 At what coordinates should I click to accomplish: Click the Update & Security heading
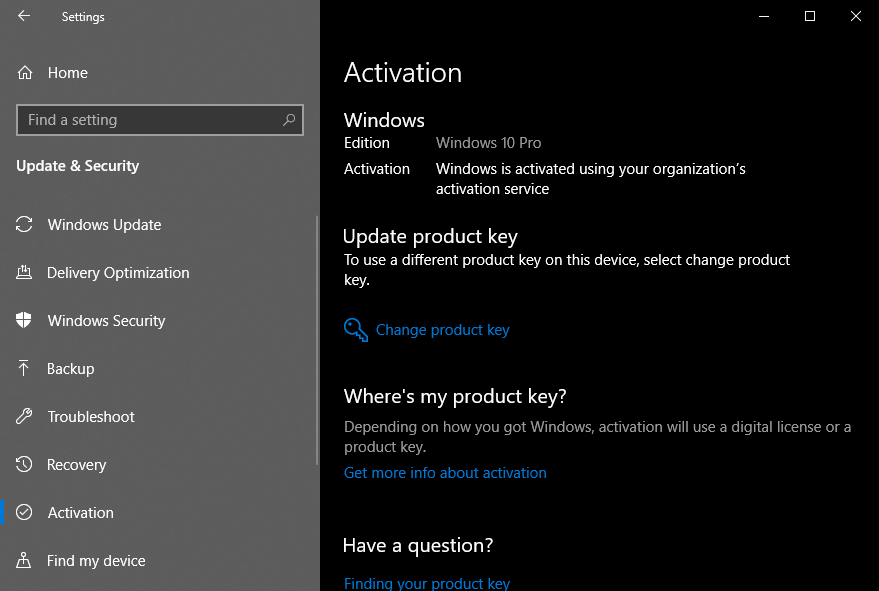77,166
